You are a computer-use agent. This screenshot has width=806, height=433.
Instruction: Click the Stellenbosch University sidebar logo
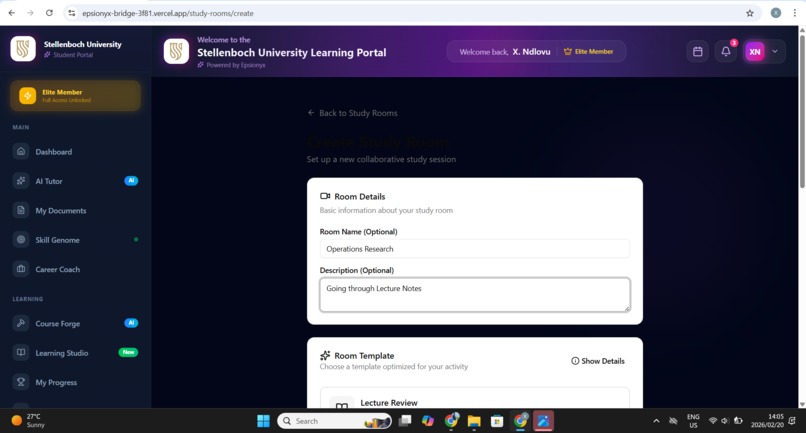click(23, 49)
